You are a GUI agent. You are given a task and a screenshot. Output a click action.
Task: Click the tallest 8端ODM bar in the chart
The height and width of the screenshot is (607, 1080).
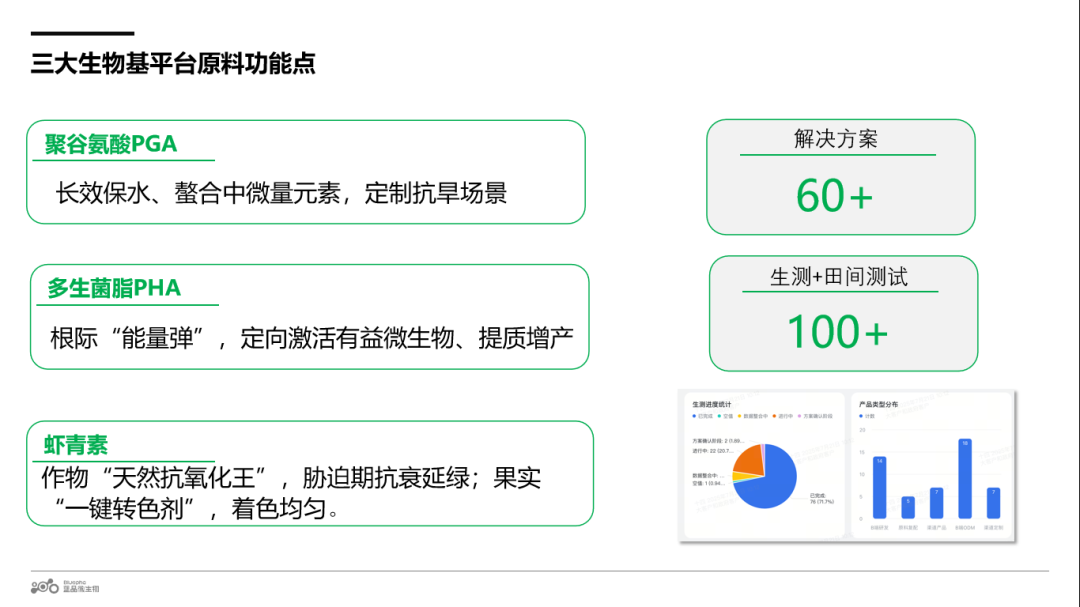pos(966,480)
